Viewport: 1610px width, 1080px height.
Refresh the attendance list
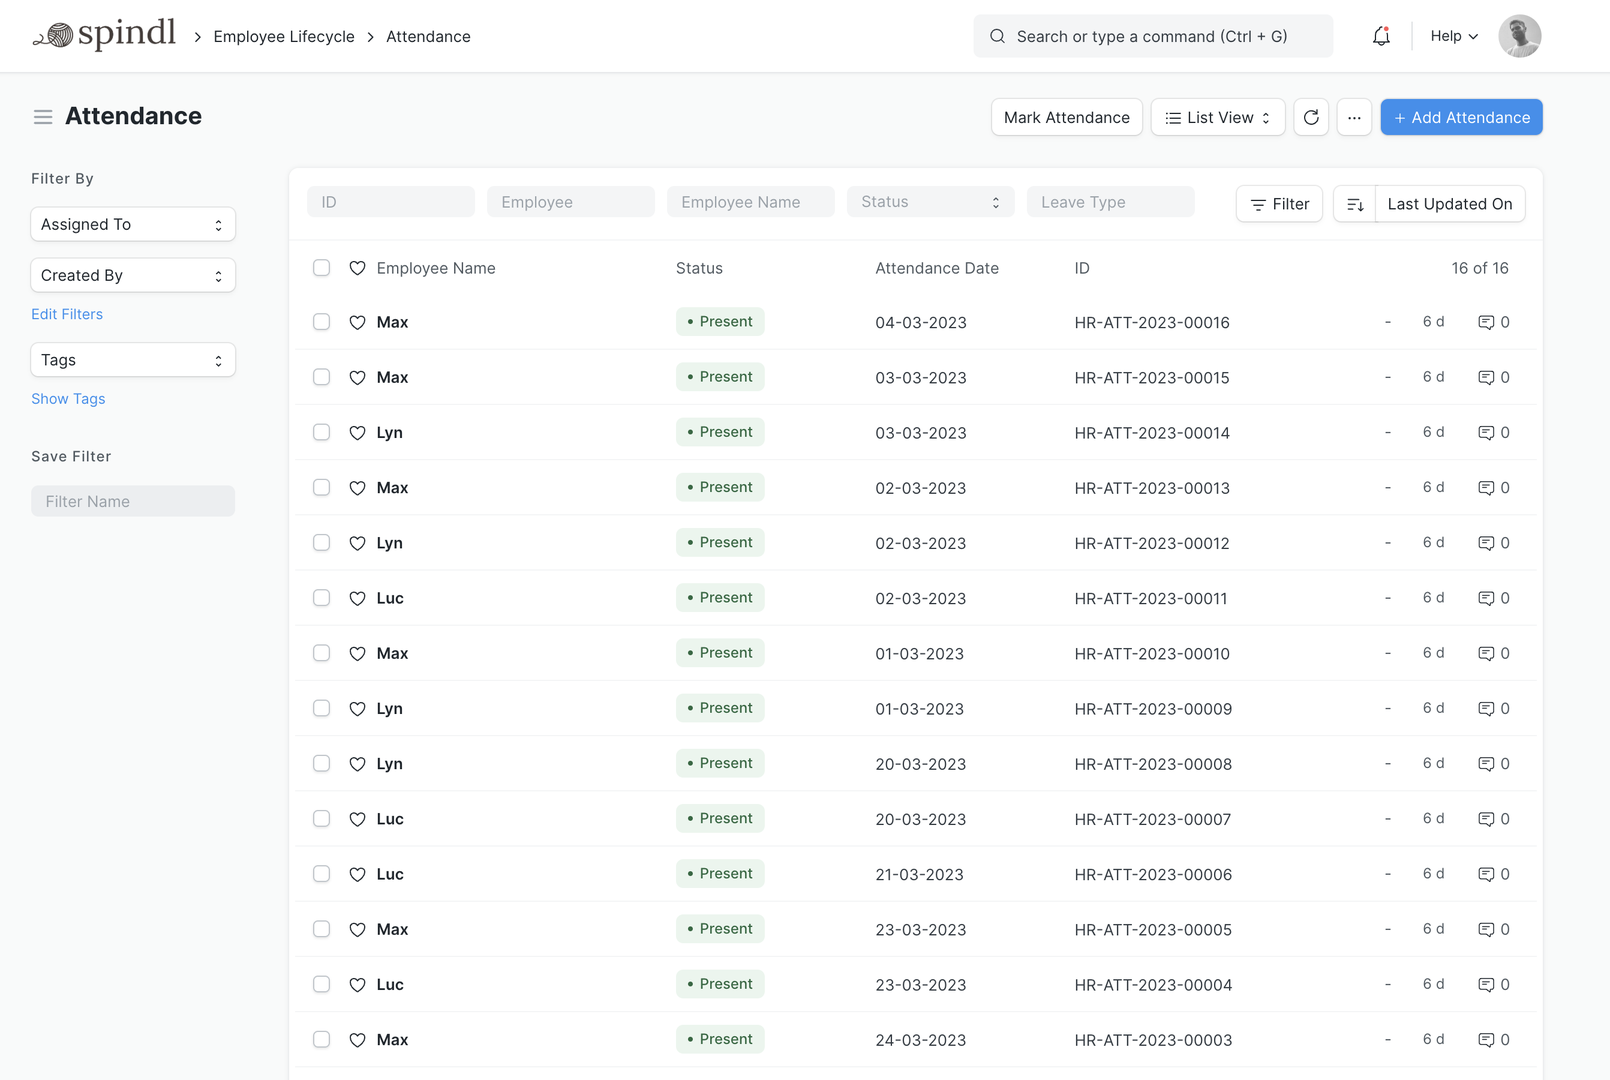tap(1311, 117)
